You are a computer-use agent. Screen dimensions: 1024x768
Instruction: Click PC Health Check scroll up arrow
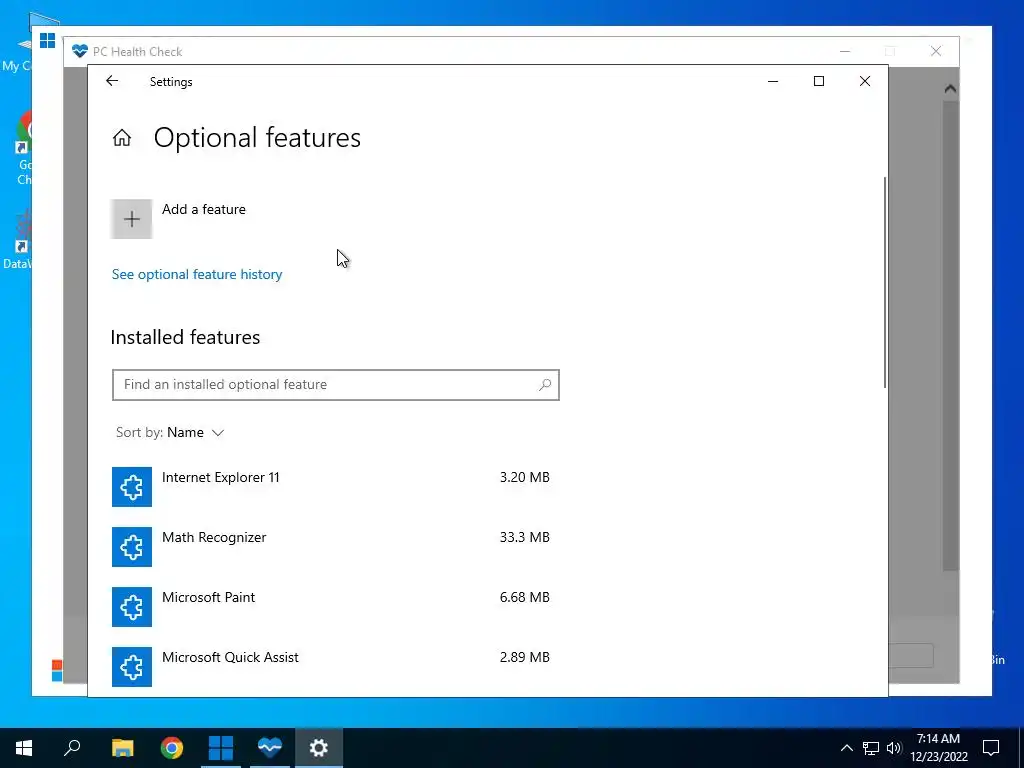pos(950,89)
